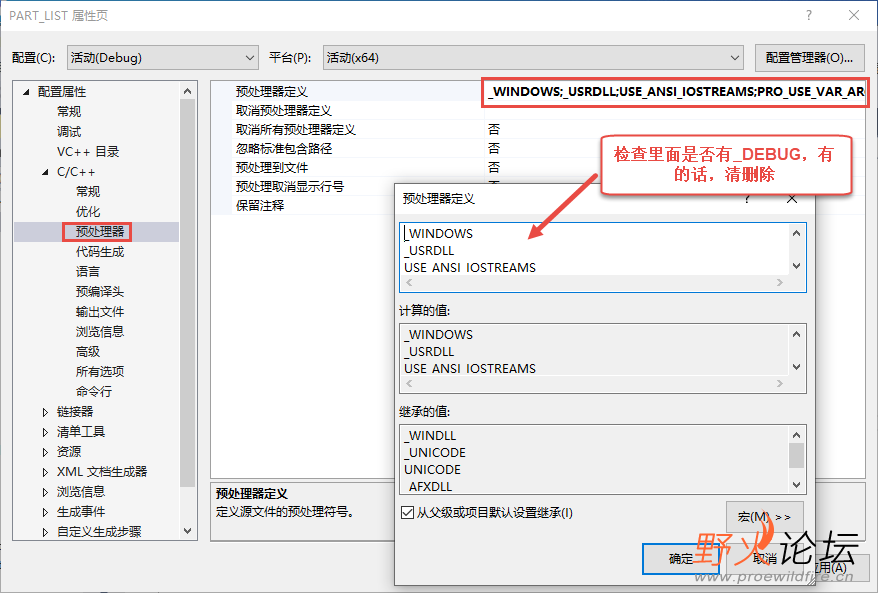Select the VC++ 目录 tree item
Viewport: 878px width, 593px height.
tap(88, 152)
